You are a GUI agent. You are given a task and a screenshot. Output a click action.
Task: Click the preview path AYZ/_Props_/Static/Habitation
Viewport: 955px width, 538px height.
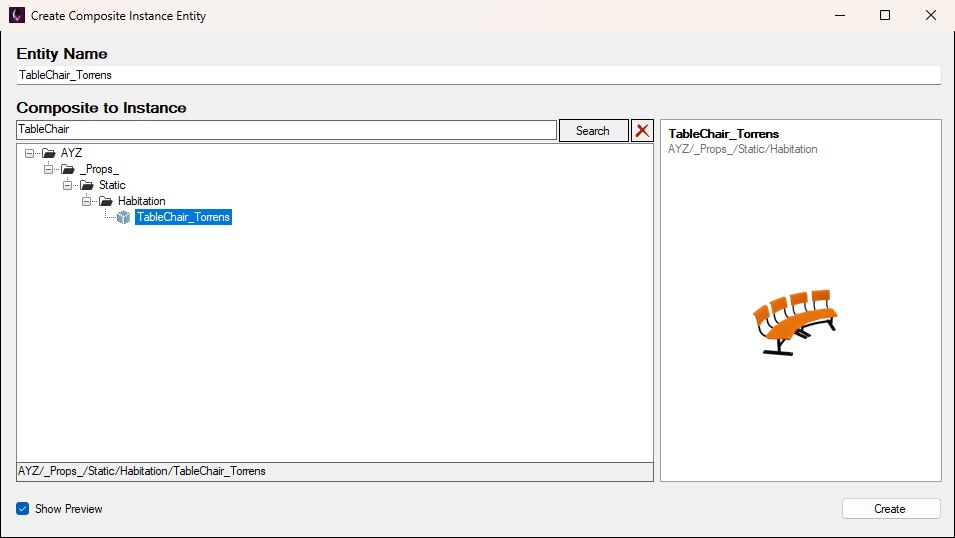tap(742, 149)
